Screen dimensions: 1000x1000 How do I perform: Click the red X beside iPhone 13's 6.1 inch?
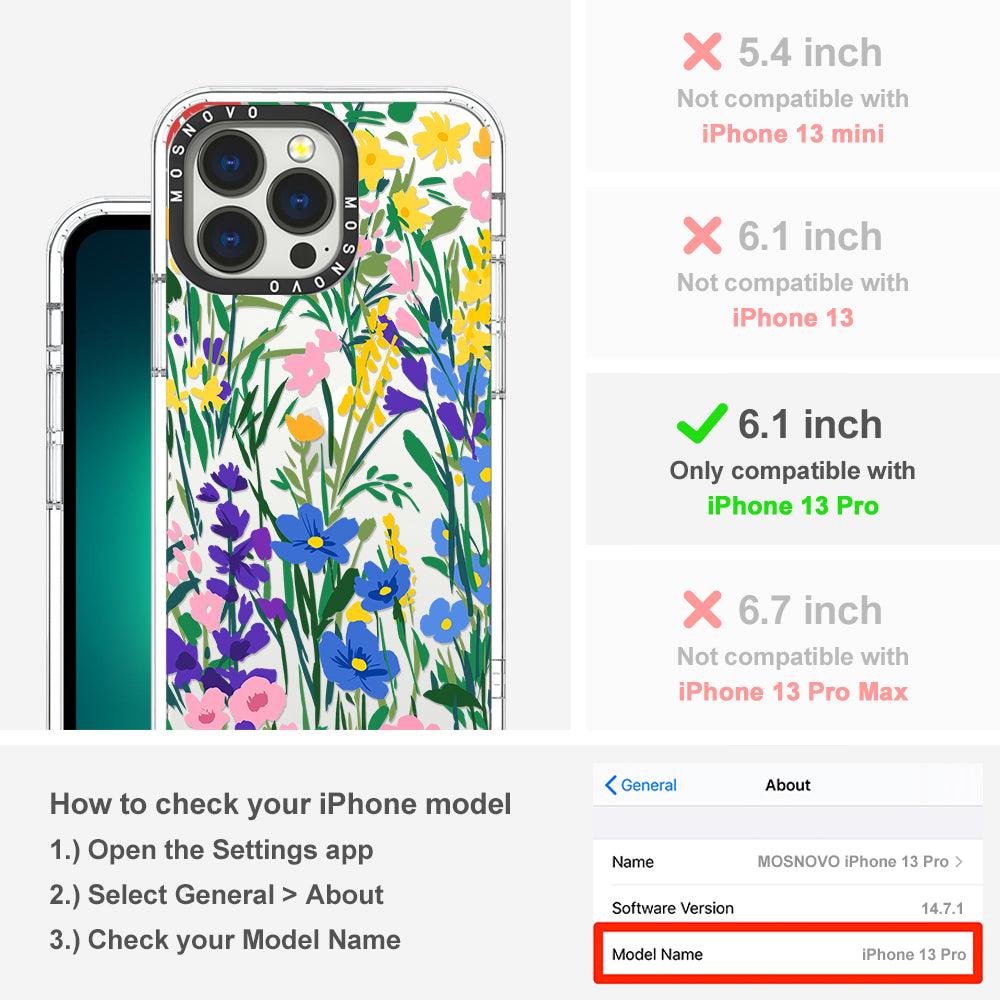[702, 235]
